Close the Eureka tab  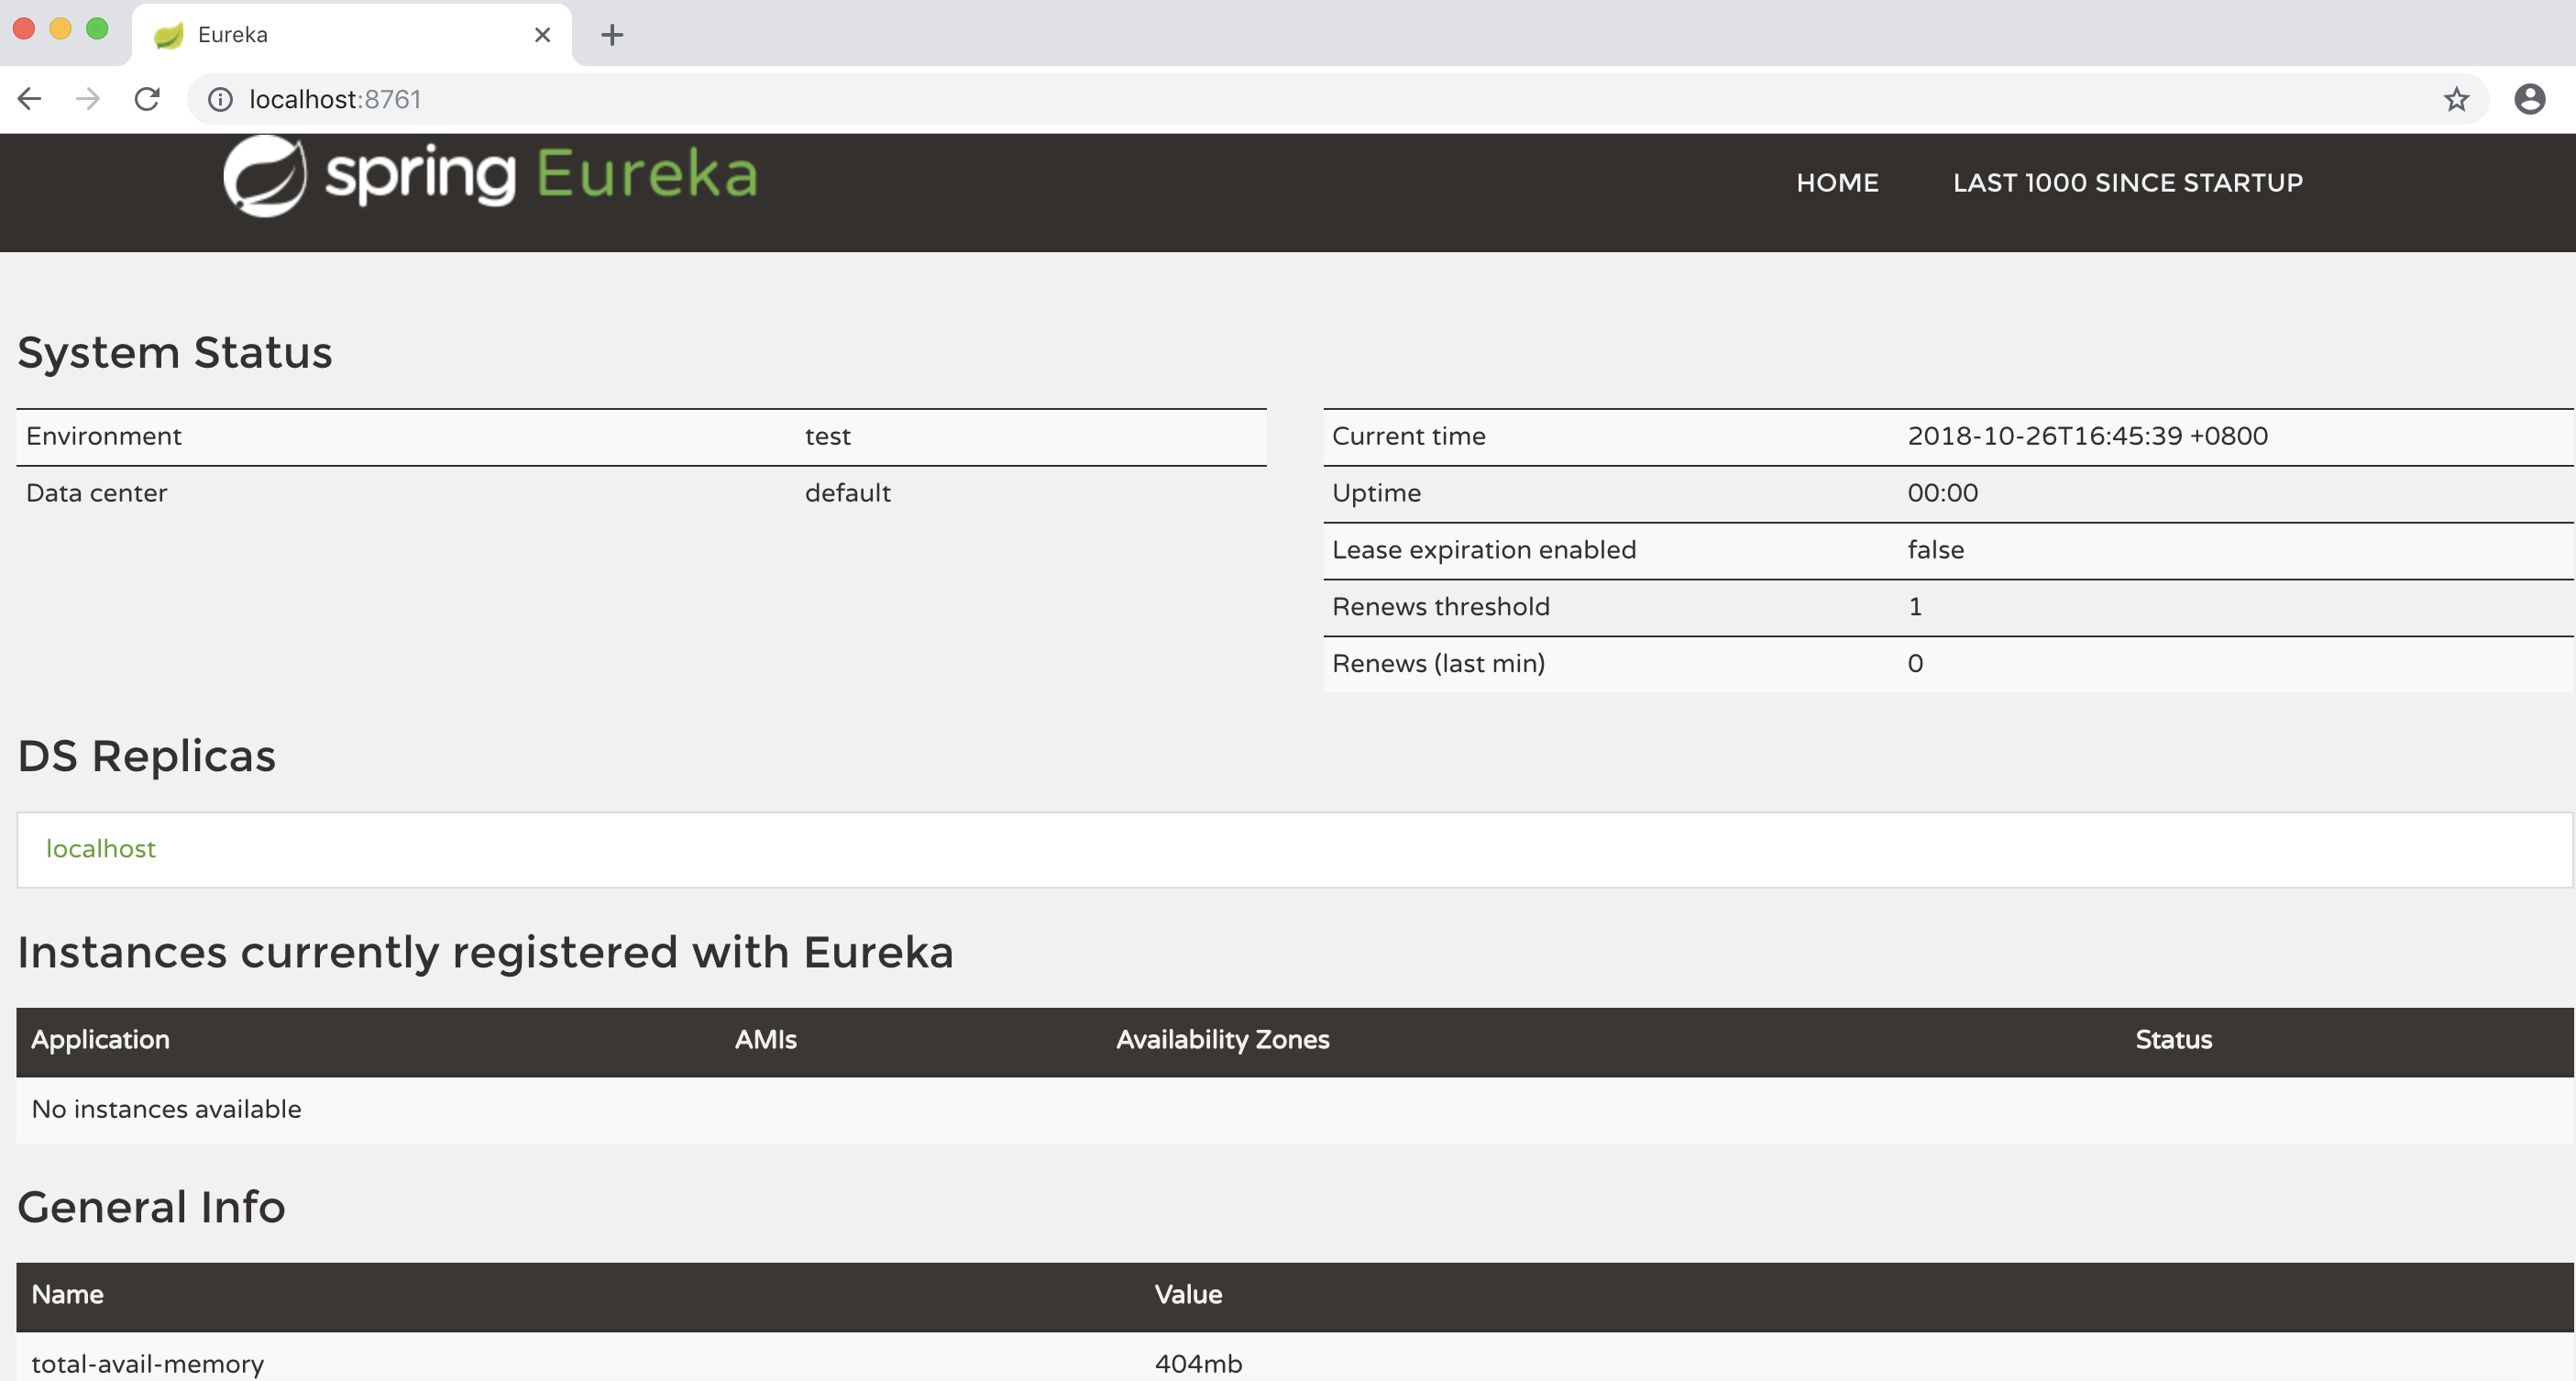pos(542,35)
